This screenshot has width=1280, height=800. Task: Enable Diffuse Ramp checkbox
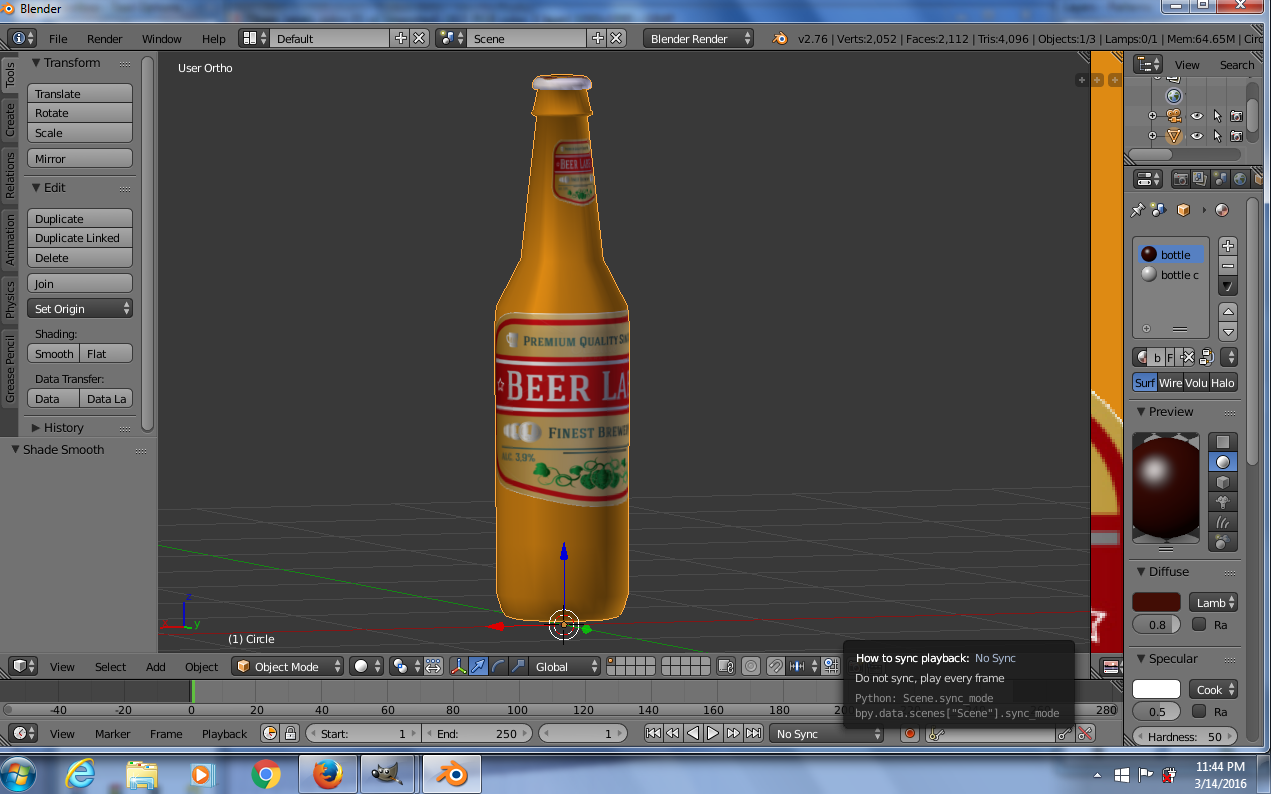(x=1199, y=624)
